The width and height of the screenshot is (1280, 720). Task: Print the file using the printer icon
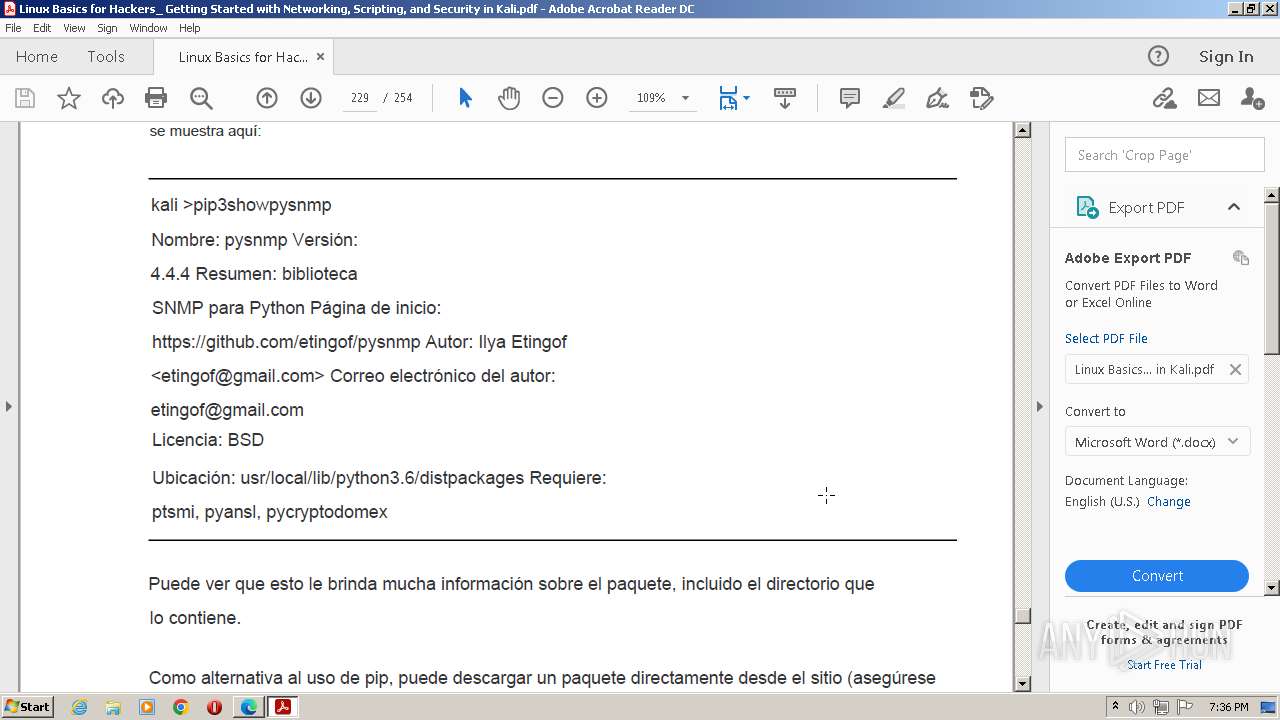[x=156, y=98]
